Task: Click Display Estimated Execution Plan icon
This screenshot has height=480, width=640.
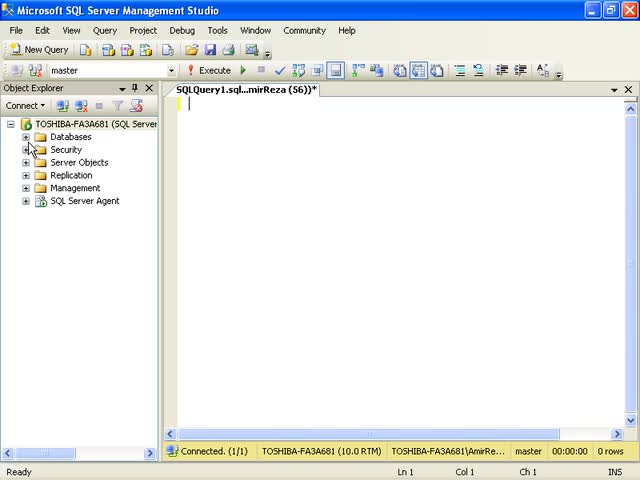Action: [299, 71]
